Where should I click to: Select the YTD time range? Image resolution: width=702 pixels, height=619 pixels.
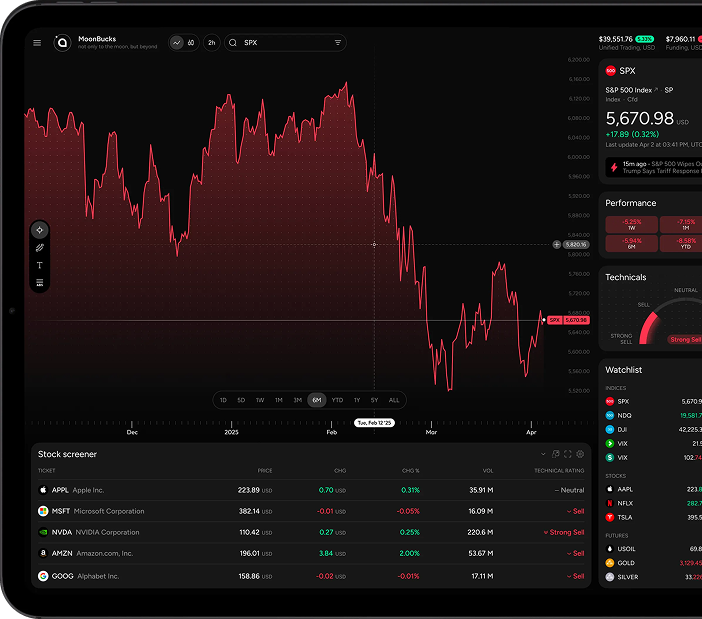[x=337, y=400]
